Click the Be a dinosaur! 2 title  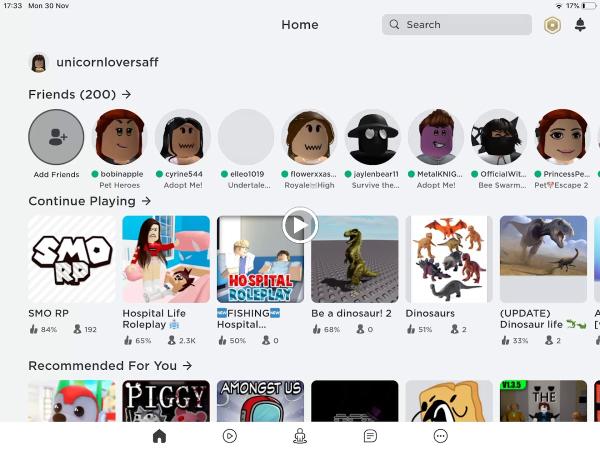(x=351, y=313)
